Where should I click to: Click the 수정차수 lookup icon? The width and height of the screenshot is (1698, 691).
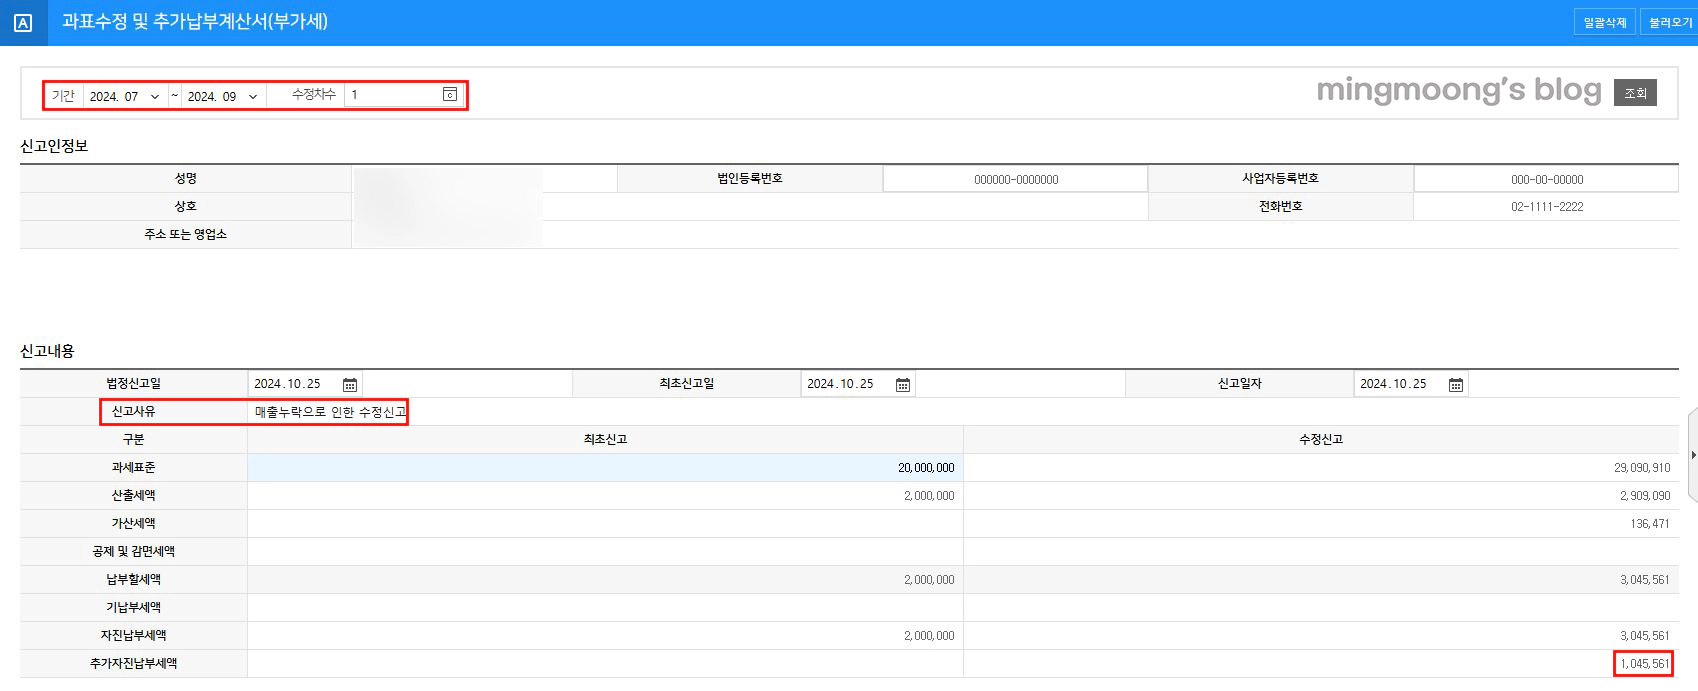click(450, 94)
